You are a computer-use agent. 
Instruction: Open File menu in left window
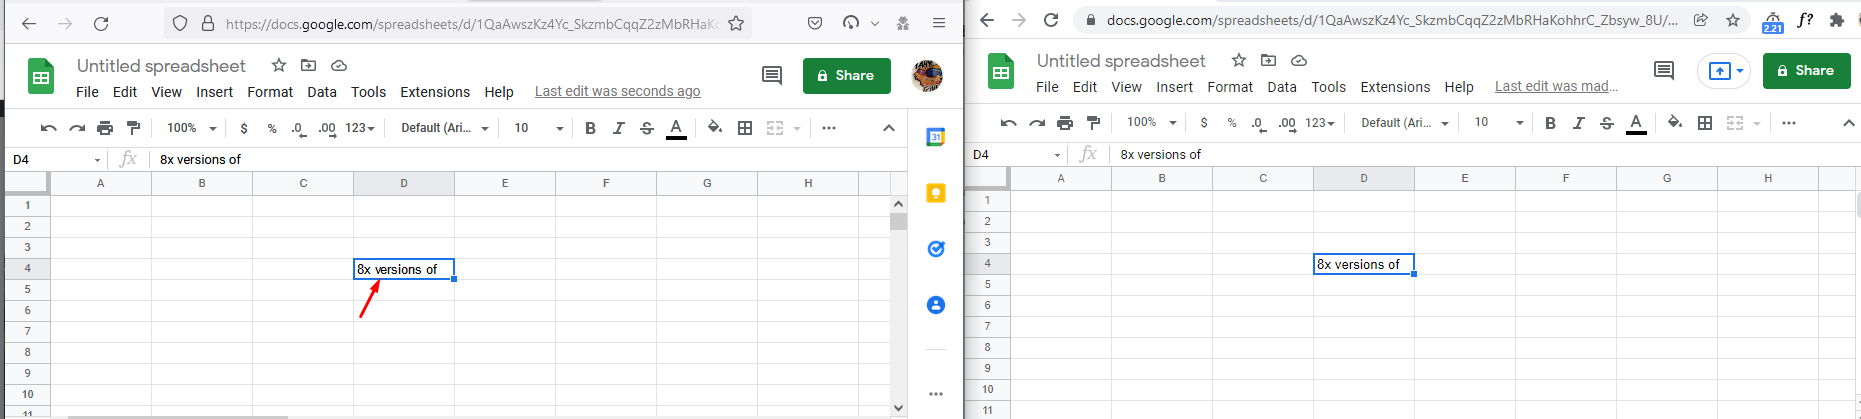click(x=88, y=92)
